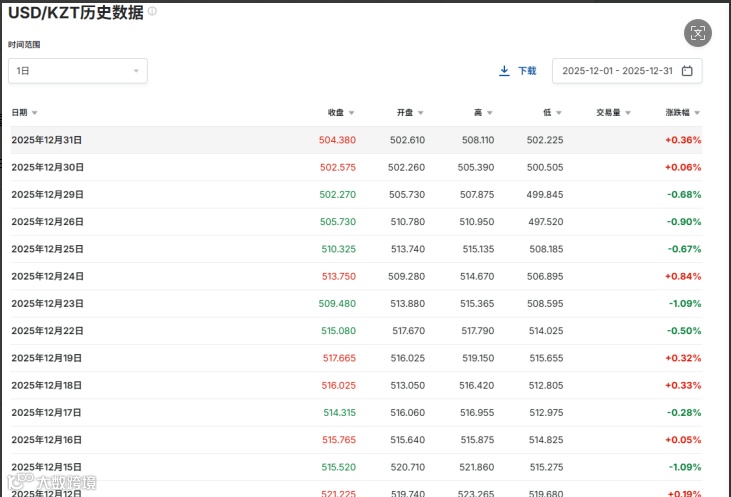Click closing price 515.080
The image size is (731, 497).
coord(338,331)
